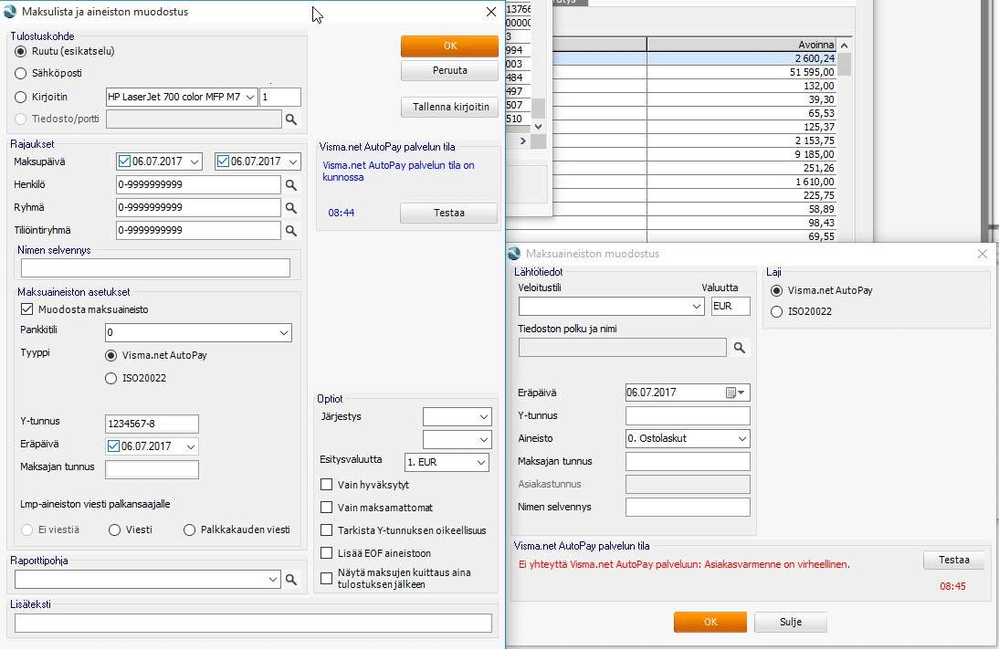The height and width of the screenshot is (649, 999).
Task: Select ISO20022 in Laji group
Action: point(777,311)
